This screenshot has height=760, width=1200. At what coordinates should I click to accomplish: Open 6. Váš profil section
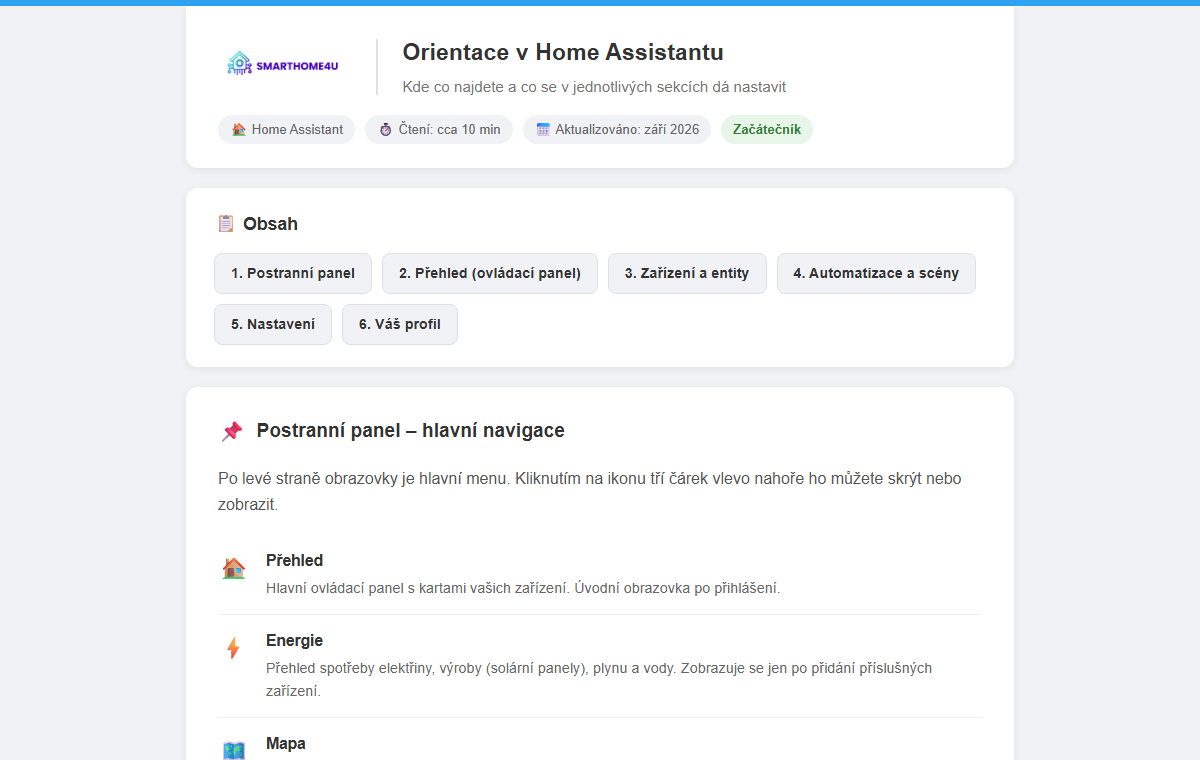[x=400, y=324]
